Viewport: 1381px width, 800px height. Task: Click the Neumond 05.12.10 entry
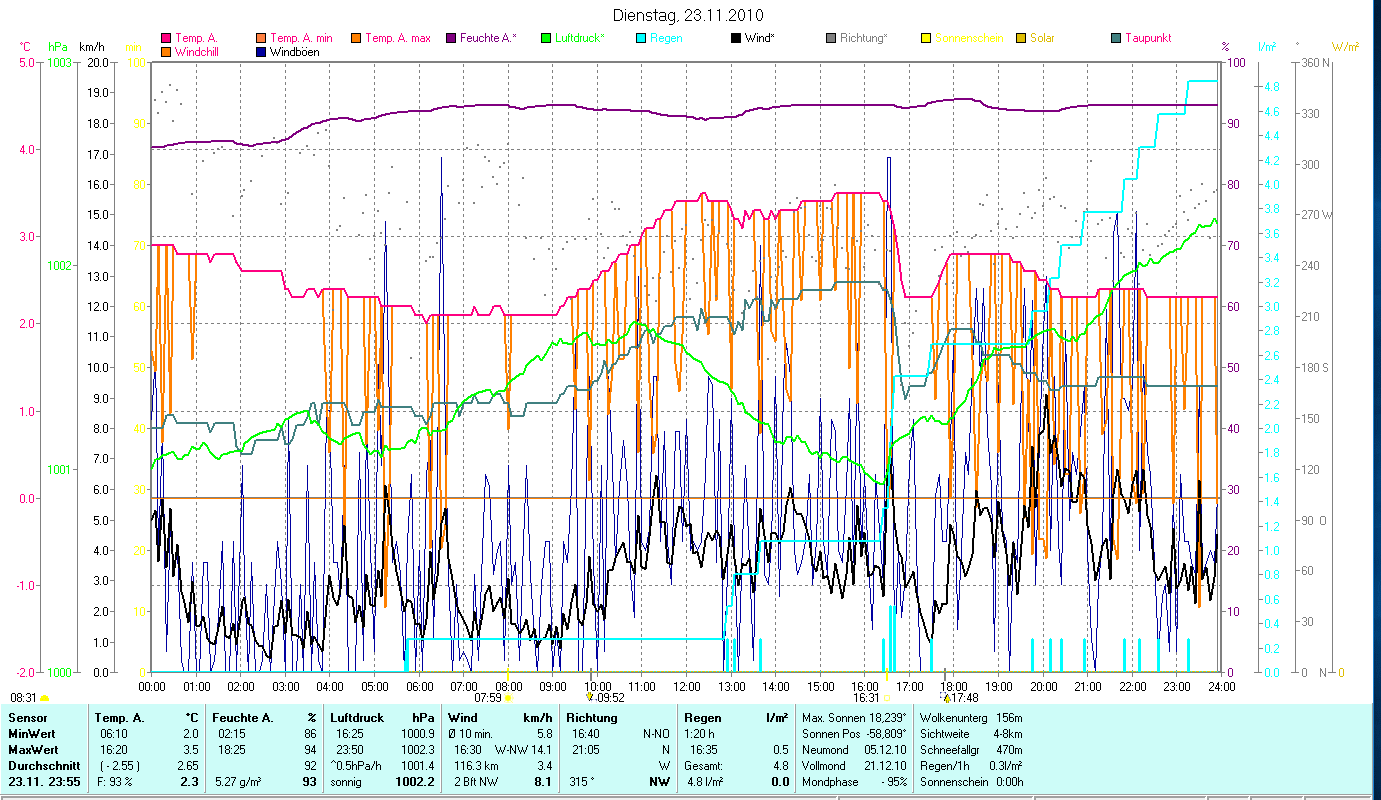pyautogui.click(x=855, y=750)
